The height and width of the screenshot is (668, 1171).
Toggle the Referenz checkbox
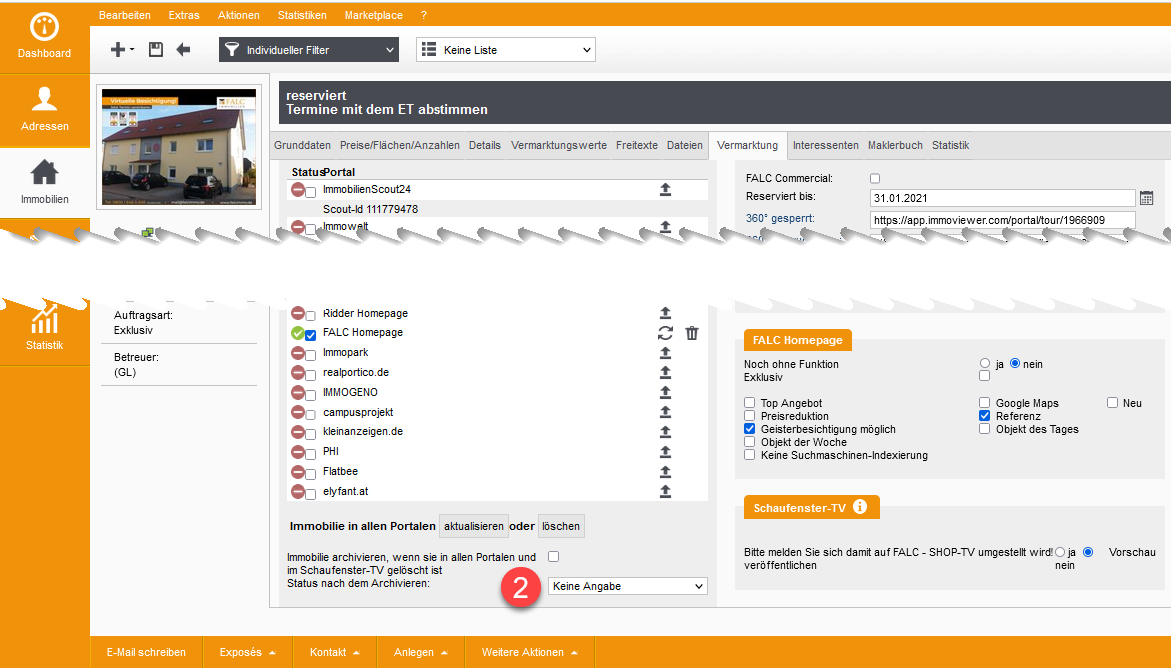tap(985, 416)
